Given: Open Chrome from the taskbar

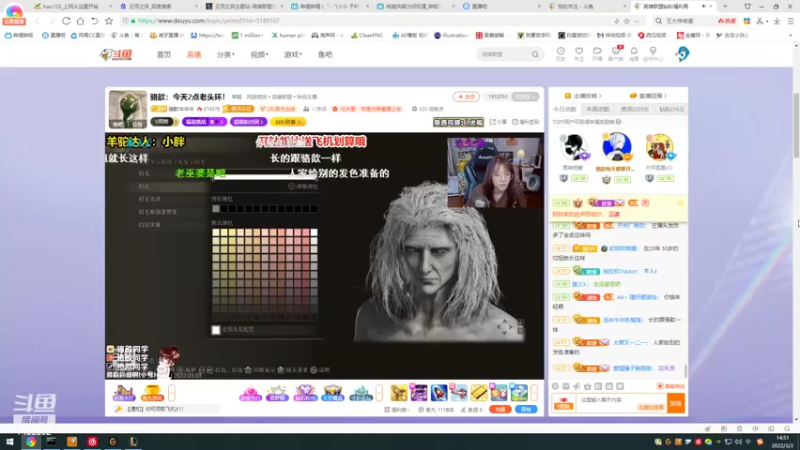Looking at the screenshot, I should point(31,441).
